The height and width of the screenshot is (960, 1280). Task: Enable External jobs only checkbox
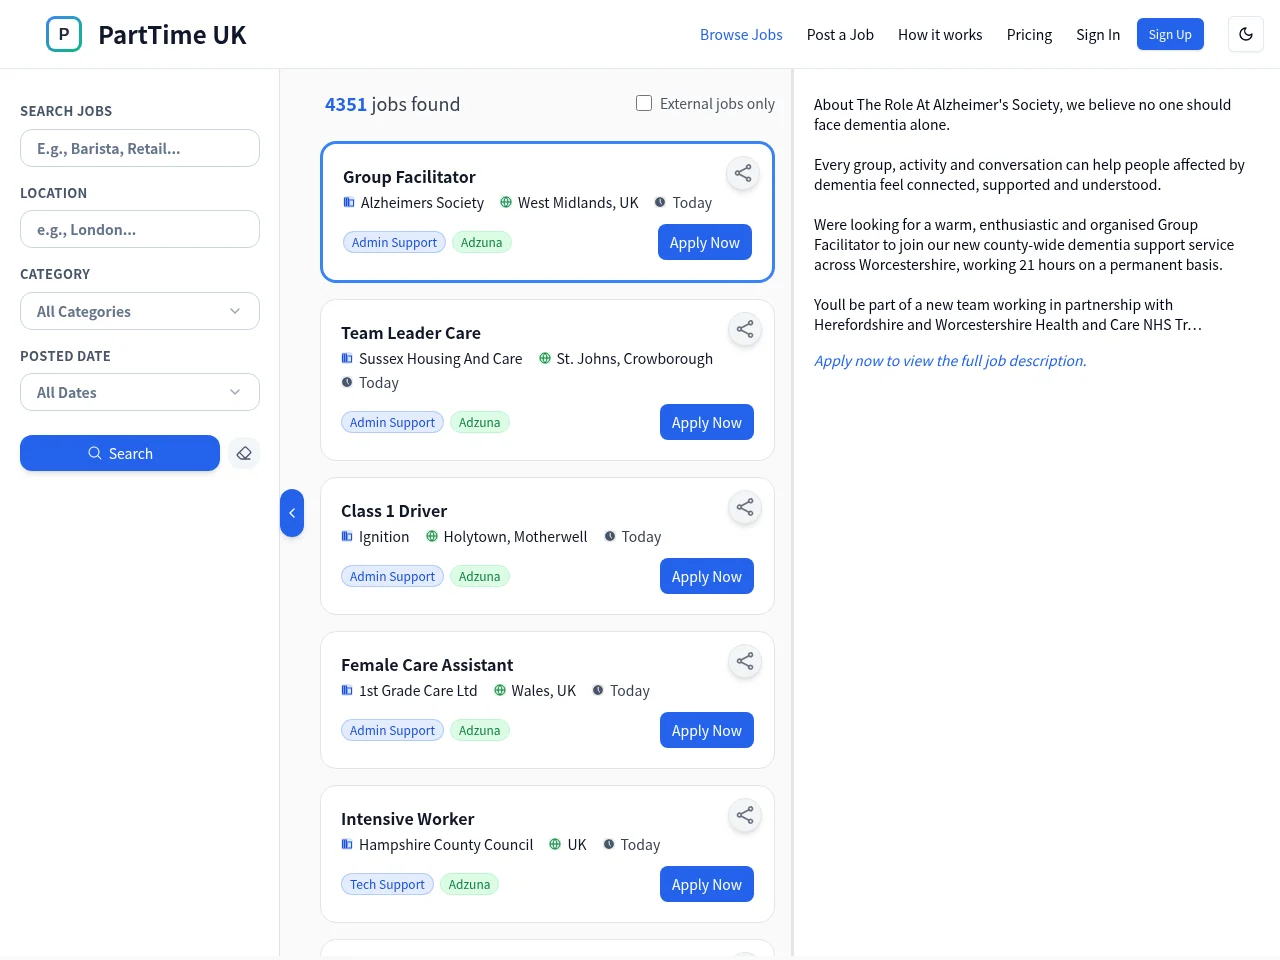coord(644,103)
